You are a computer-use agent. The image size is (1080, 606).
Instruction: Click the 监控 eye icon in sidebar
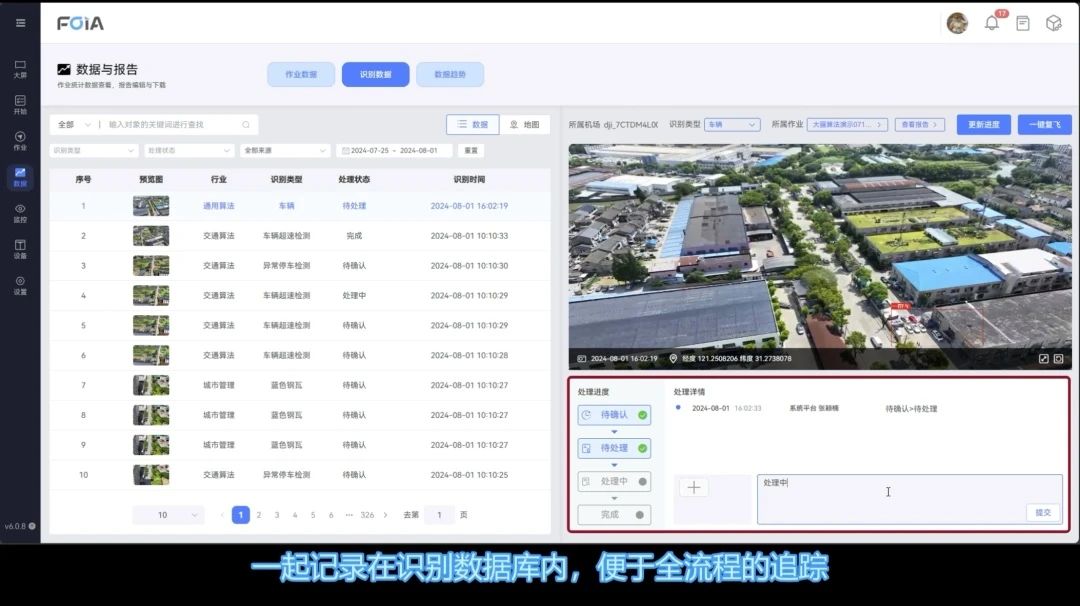pyautogui.click(x=20, y=212)
